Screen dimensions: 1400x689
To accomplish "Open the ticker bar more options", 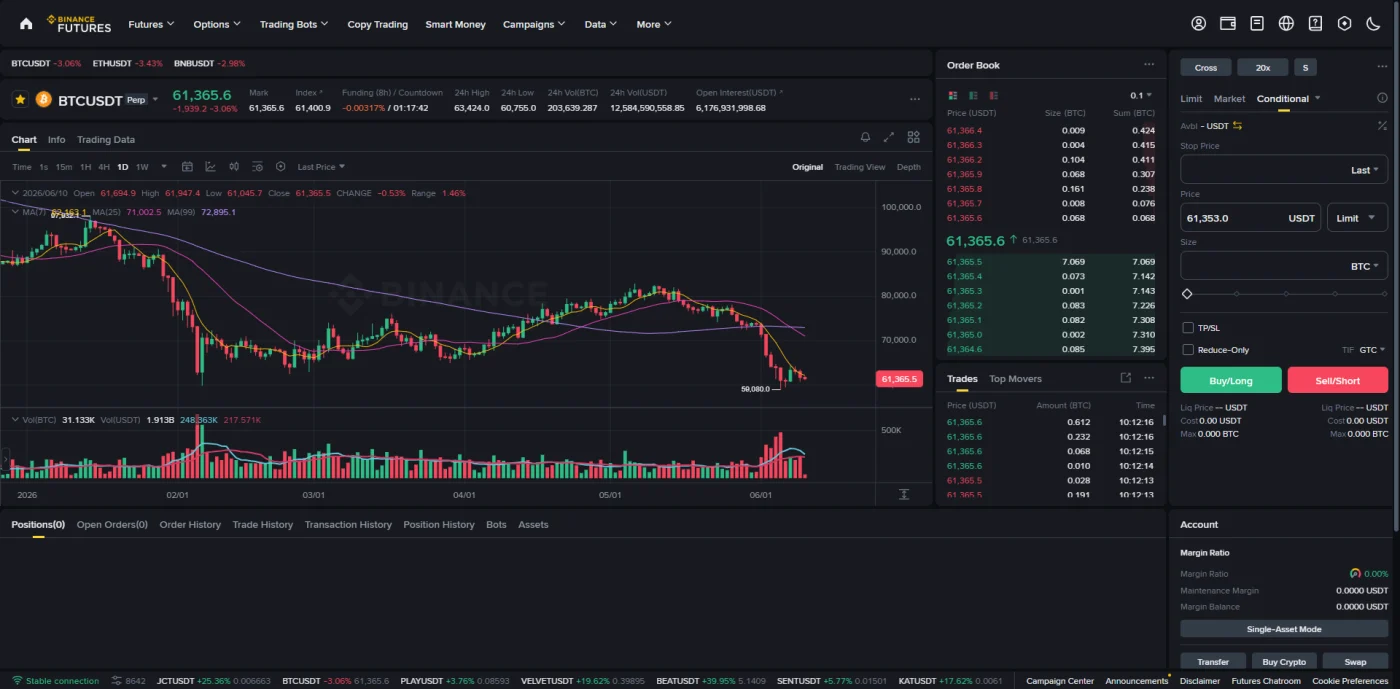I will coord(915,100).
